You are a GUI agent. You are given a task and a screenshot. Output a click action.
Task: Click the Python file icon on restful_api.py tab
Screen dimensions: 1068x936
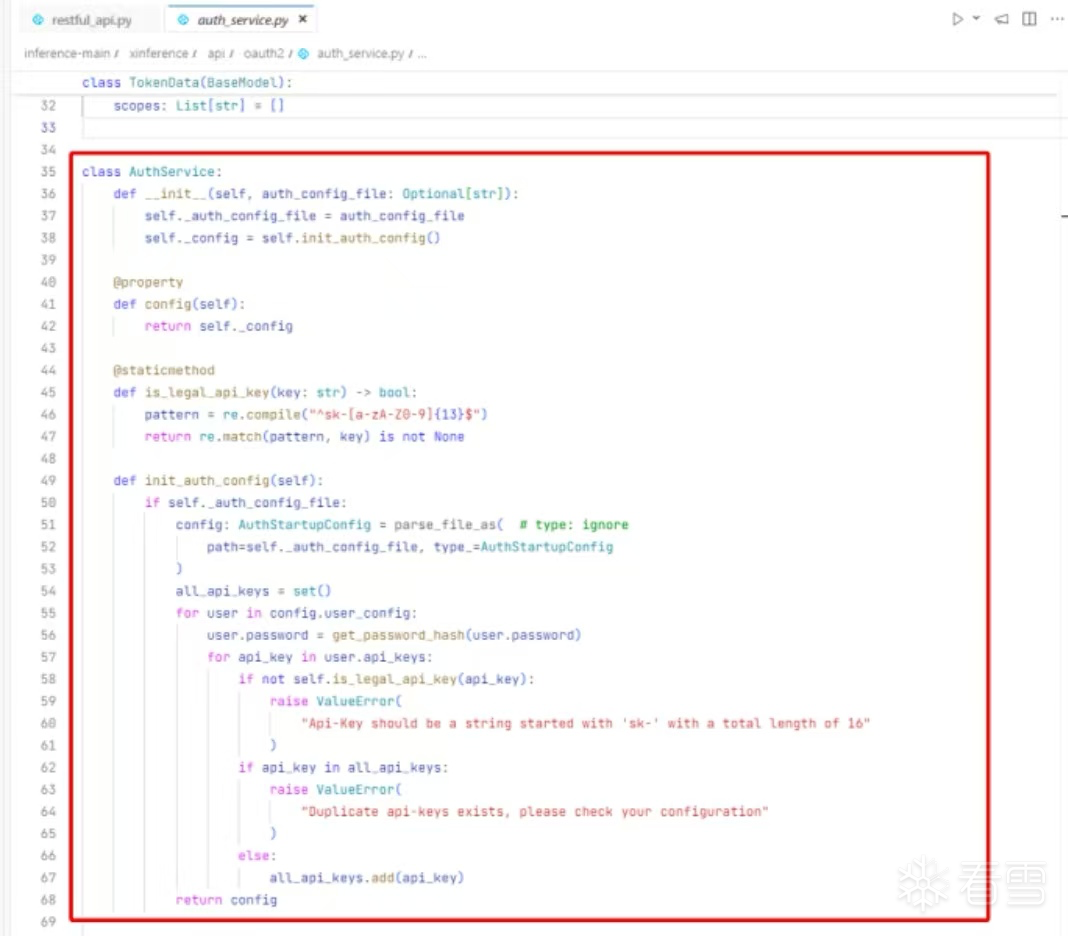[38, 20]
